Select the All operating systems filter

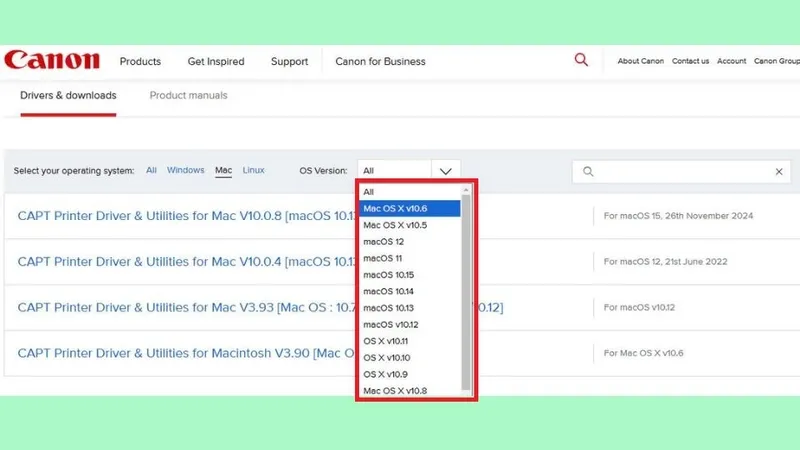151,171
